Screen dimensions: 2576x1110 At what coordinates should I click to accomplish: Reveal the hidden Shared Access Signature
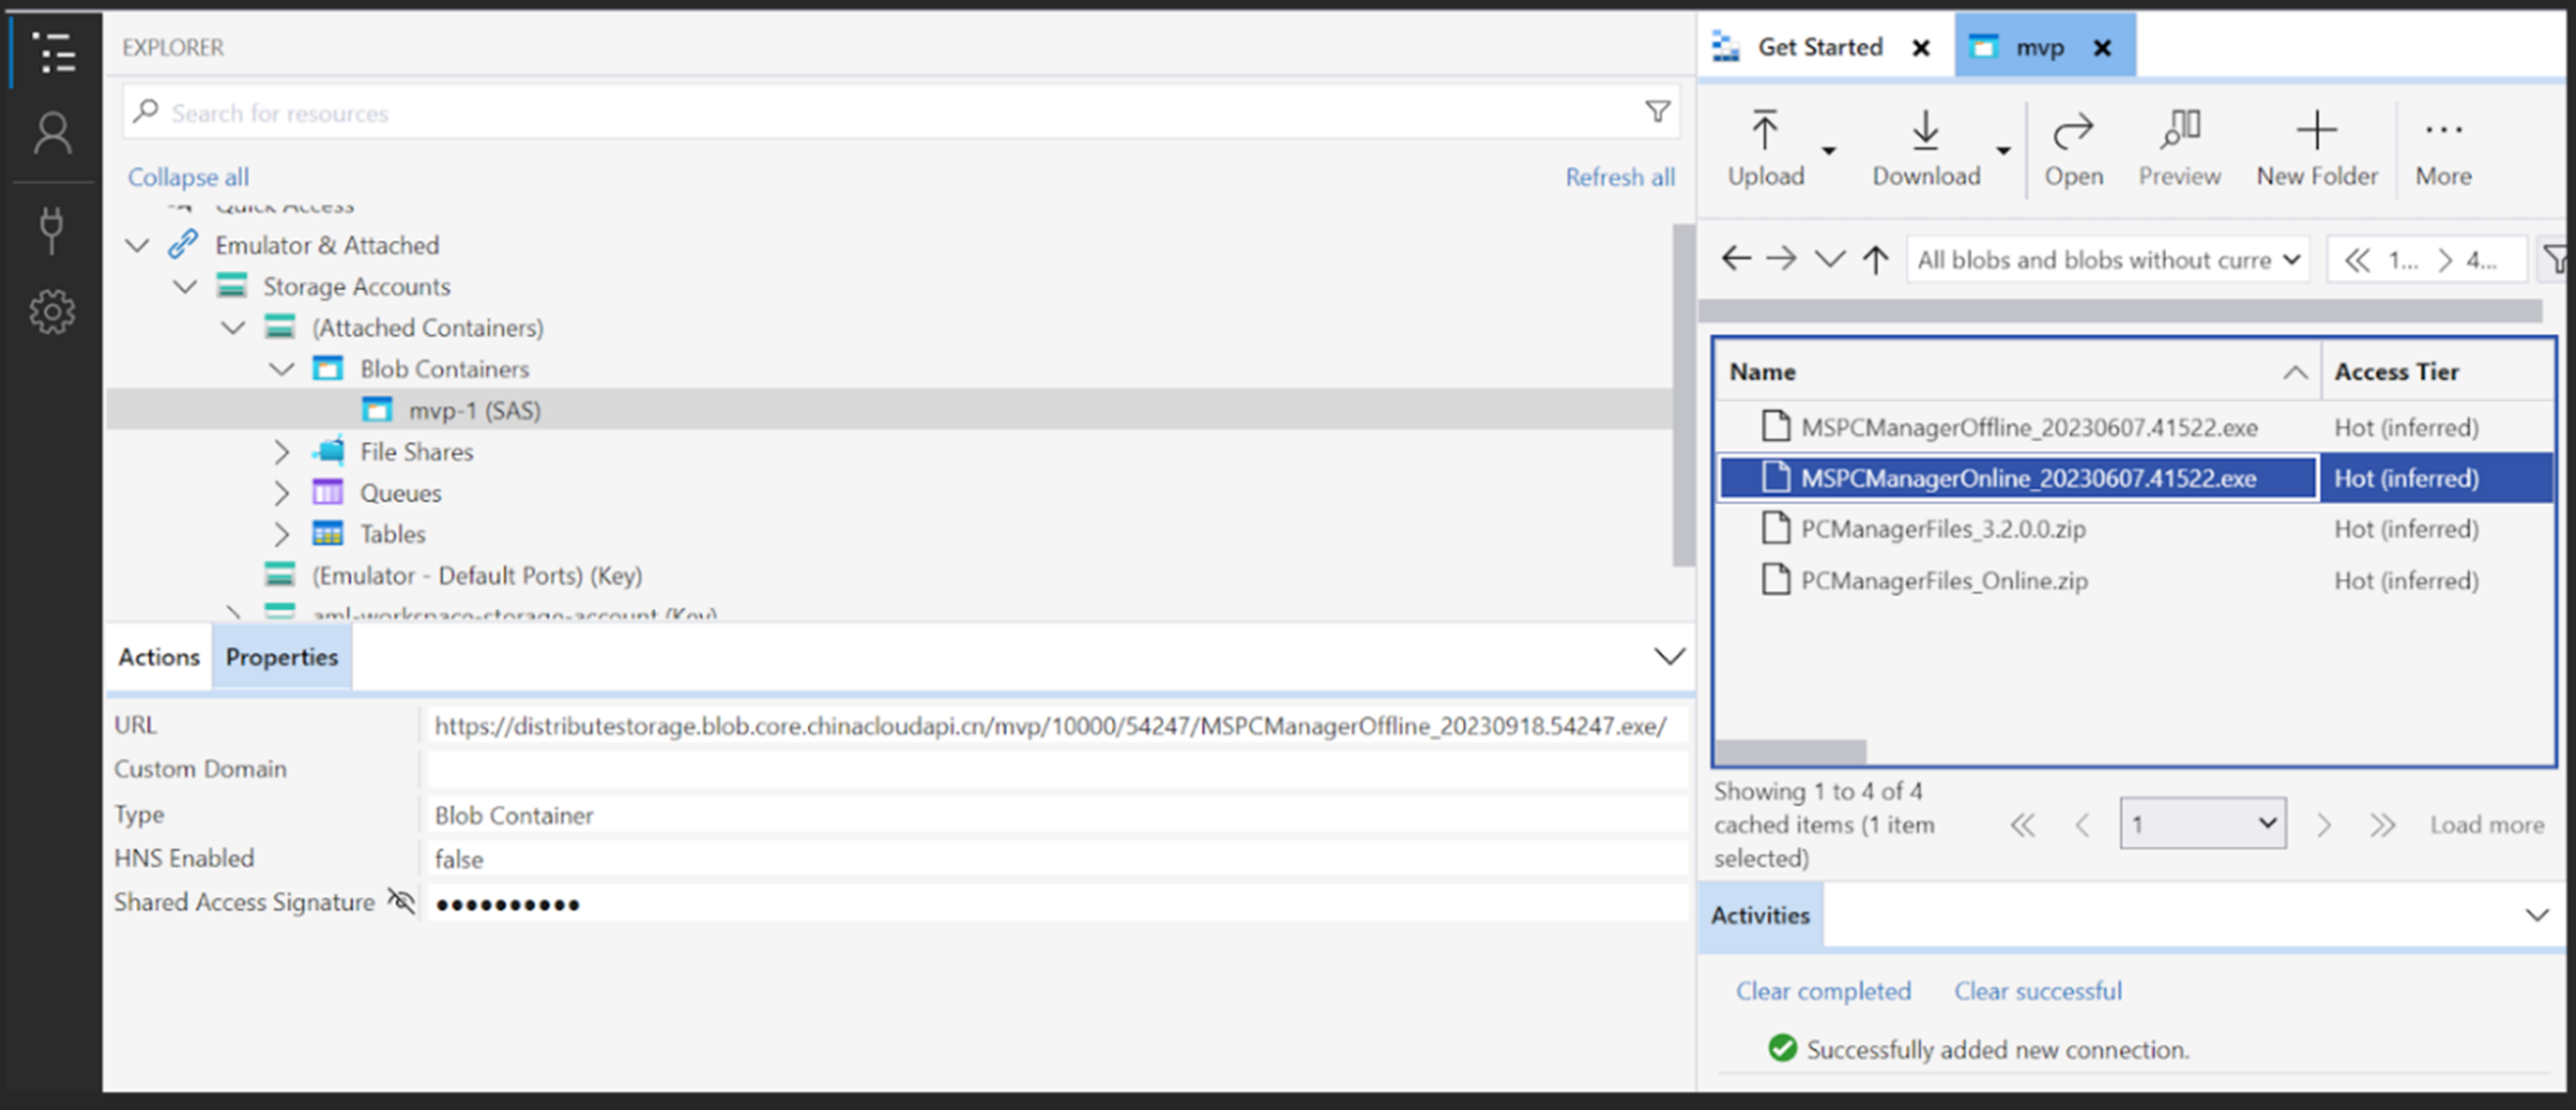pyautogui.click(x=401, y=901)
